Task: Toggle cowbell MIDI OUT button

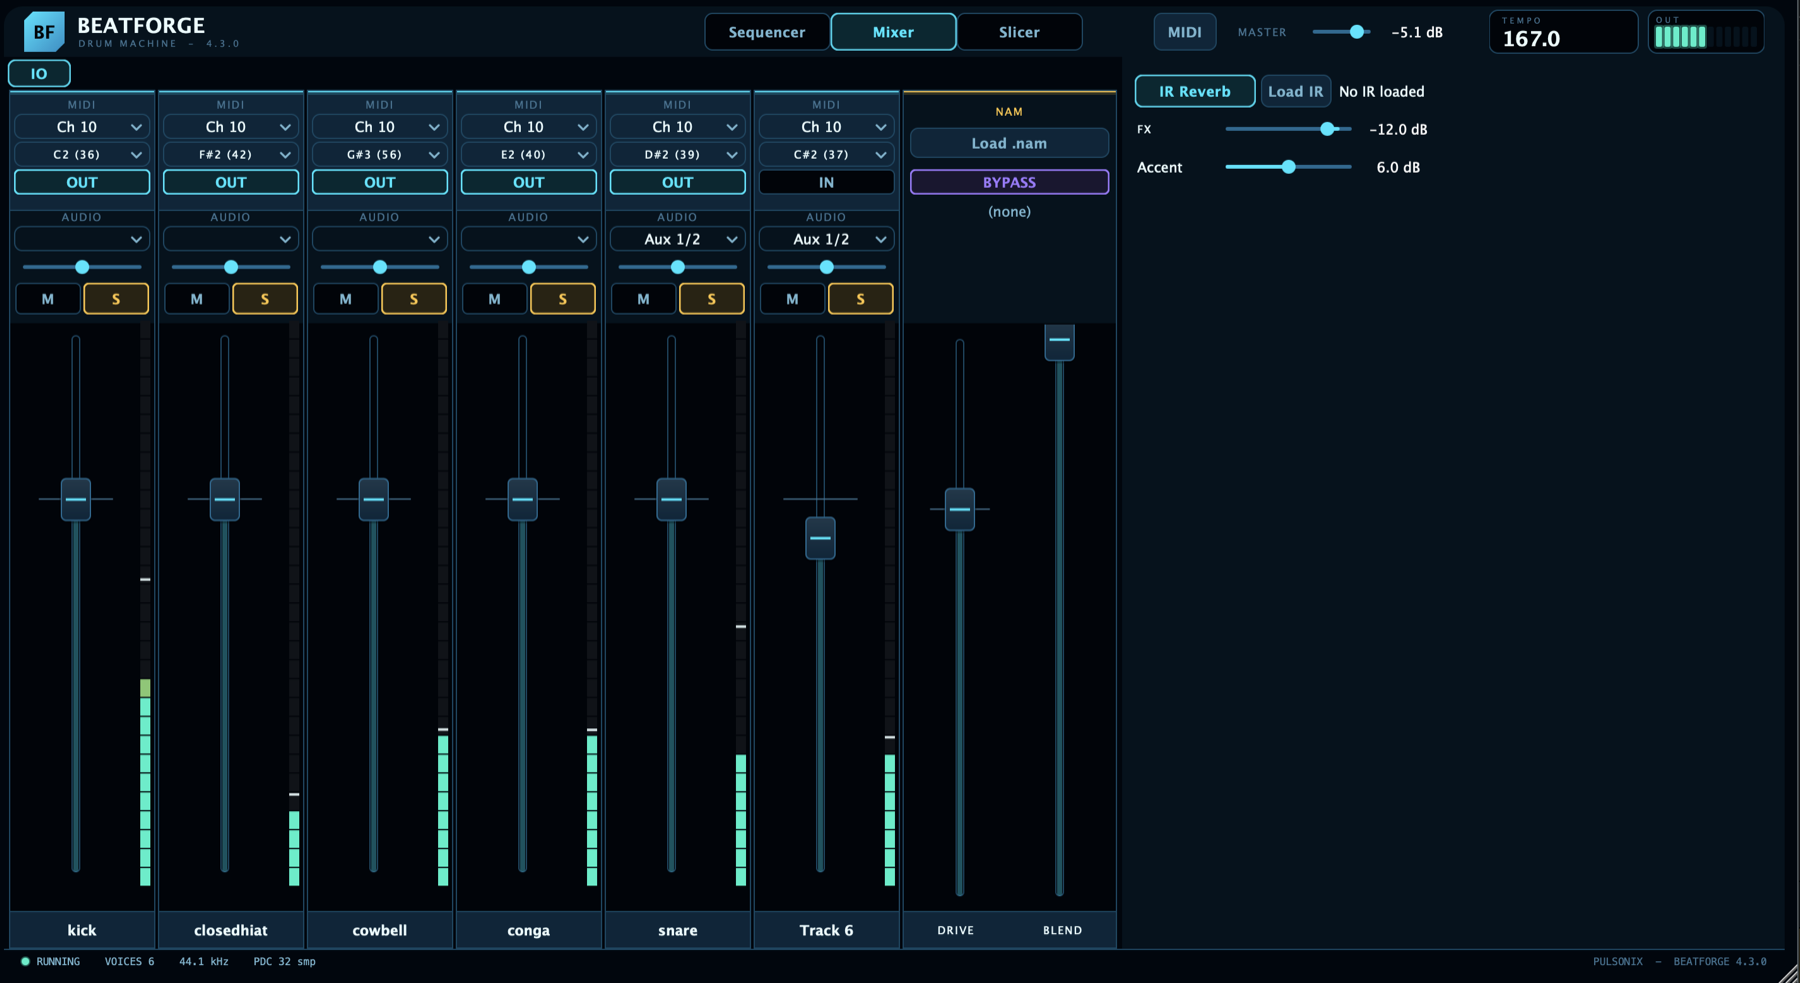Action: coord(380,182)
